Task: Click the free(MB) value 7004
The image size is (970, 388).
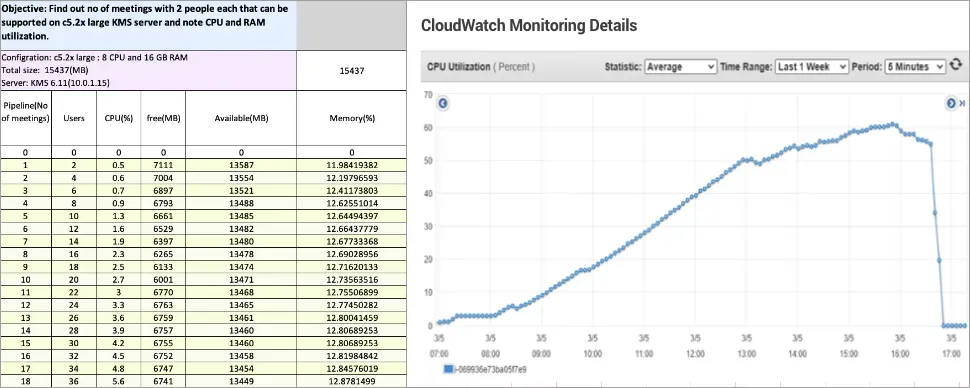Action: pos(163,177)
